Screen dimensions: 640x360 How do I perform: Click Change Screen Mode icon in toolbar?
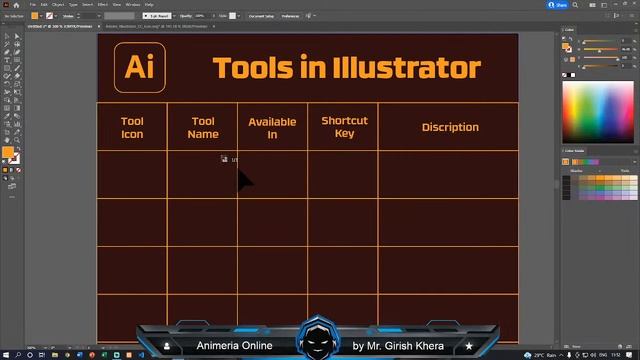tap(12, 187)
